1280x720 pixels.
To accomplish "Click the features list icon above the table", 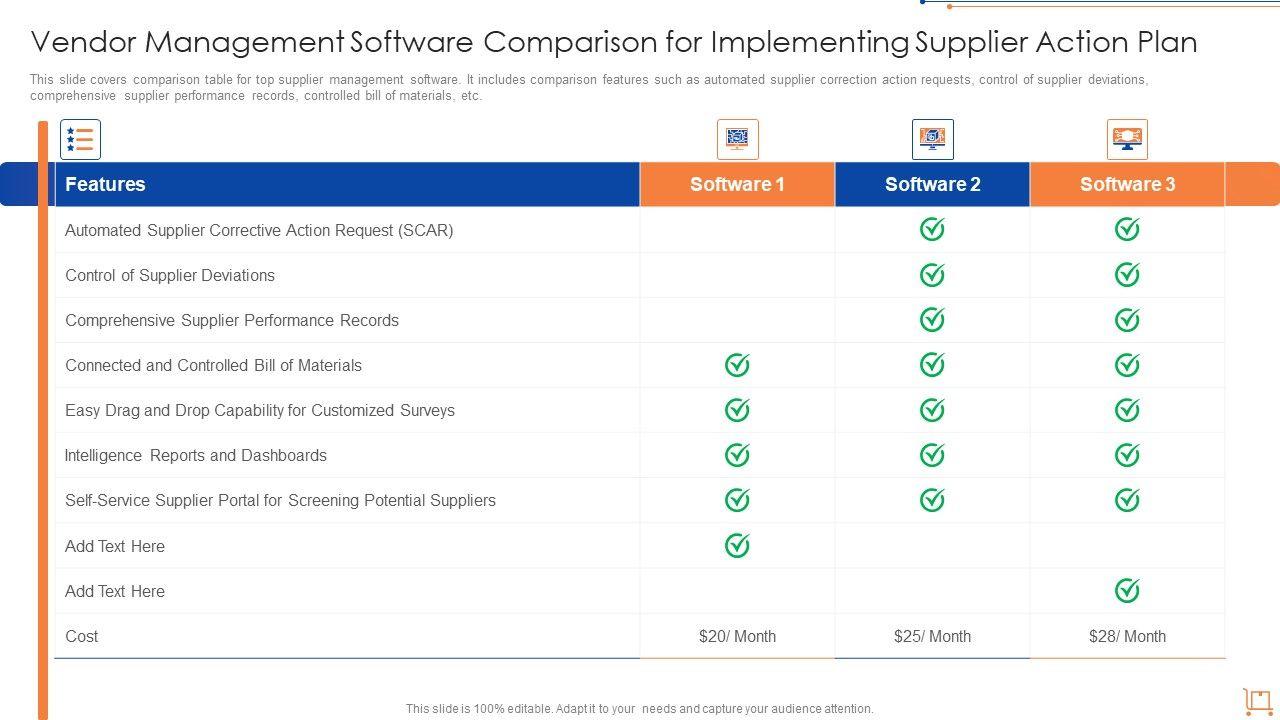I will [80, 139].
